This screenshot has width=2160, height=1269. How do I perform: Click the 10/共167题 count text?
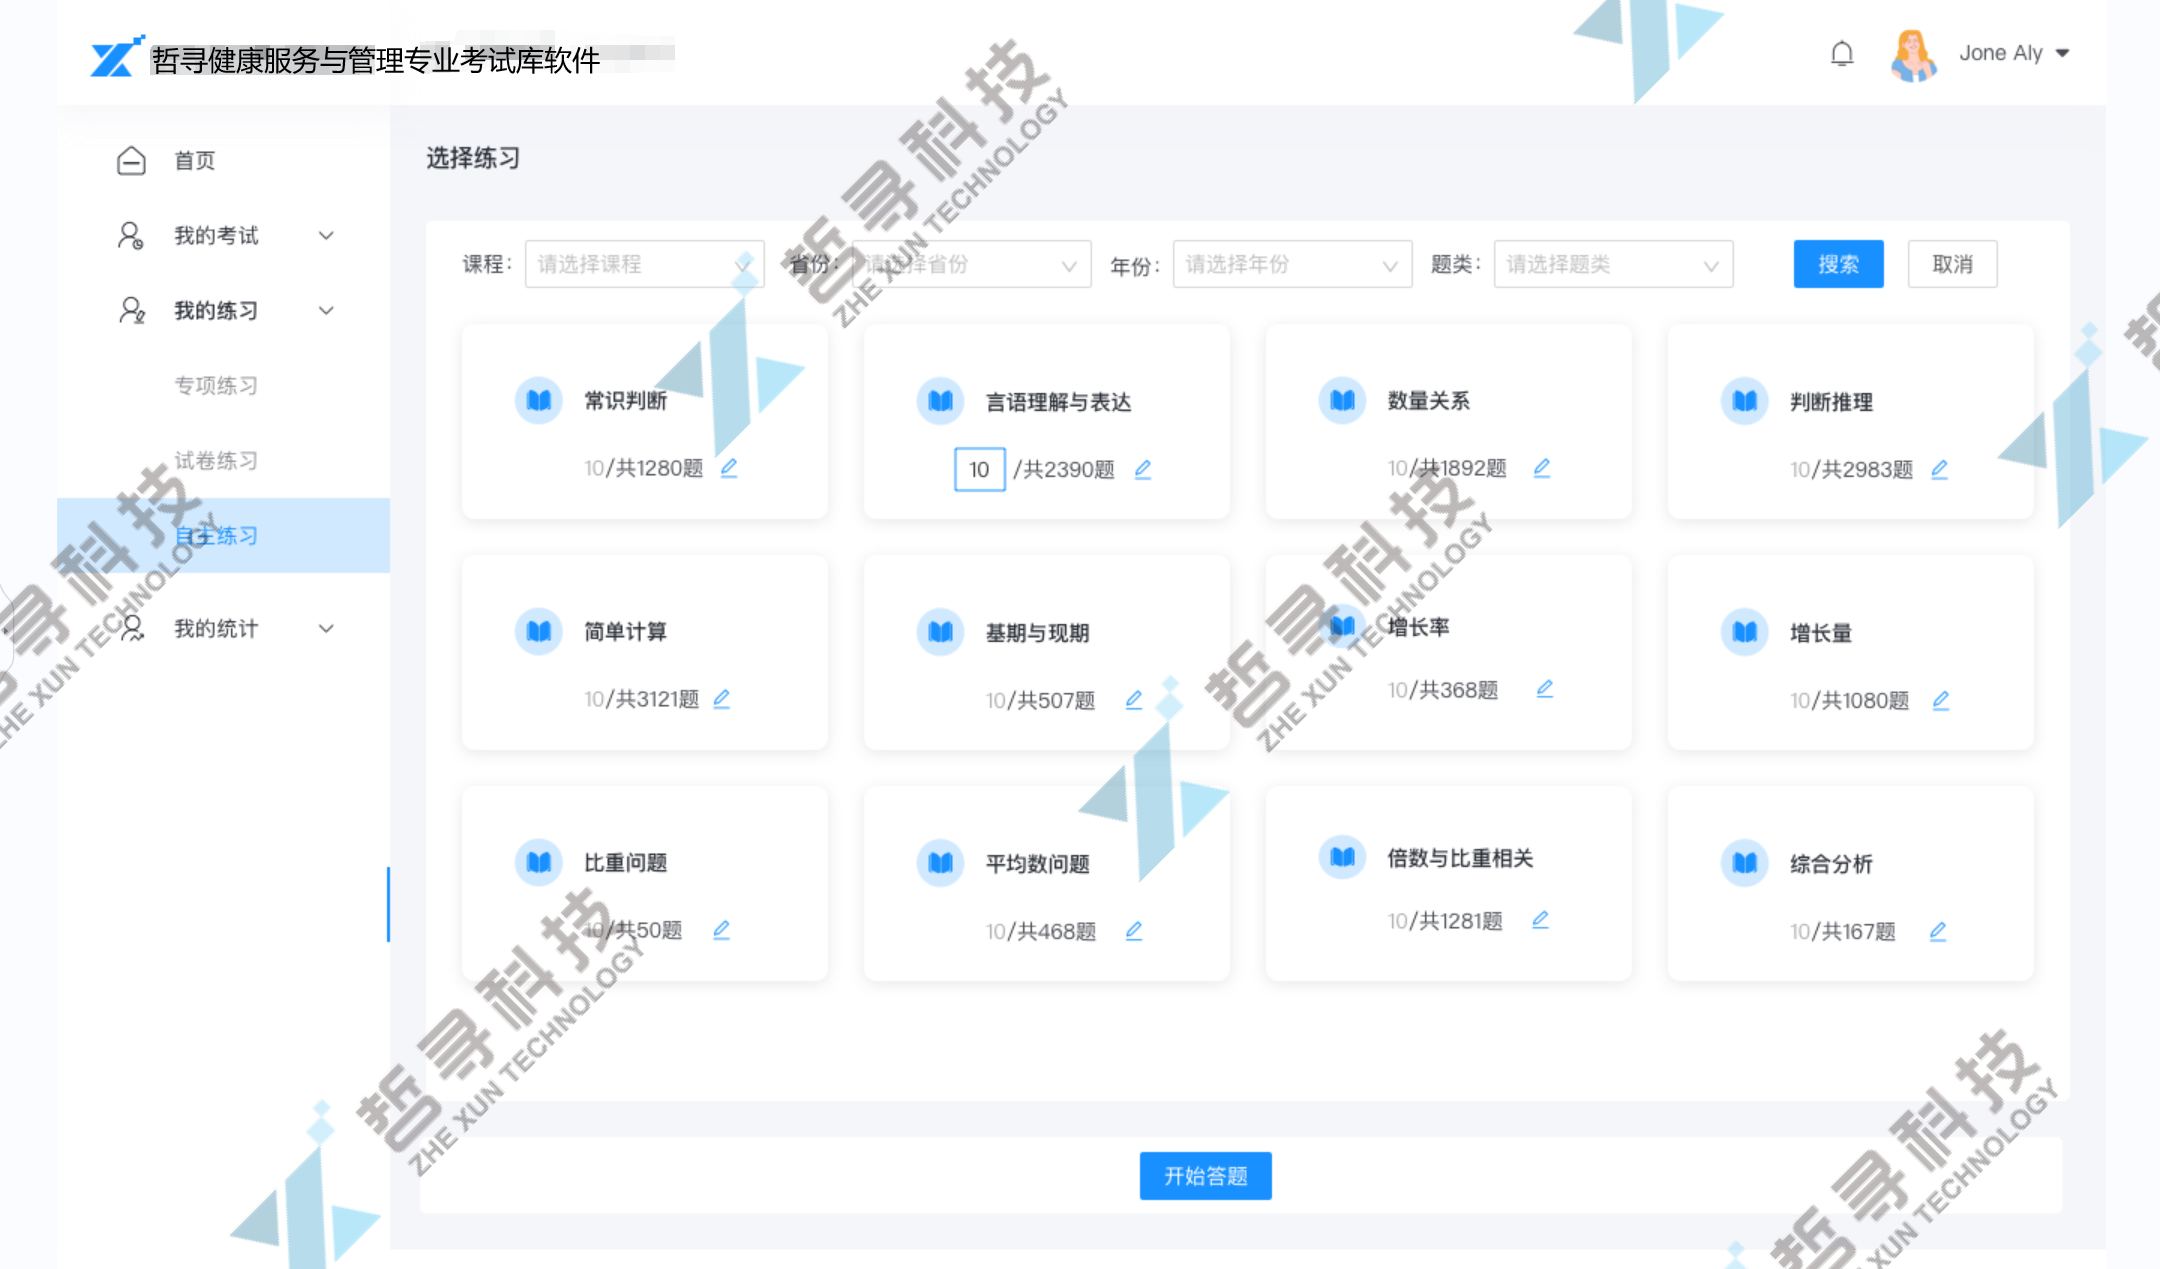tap(1842, 932)
